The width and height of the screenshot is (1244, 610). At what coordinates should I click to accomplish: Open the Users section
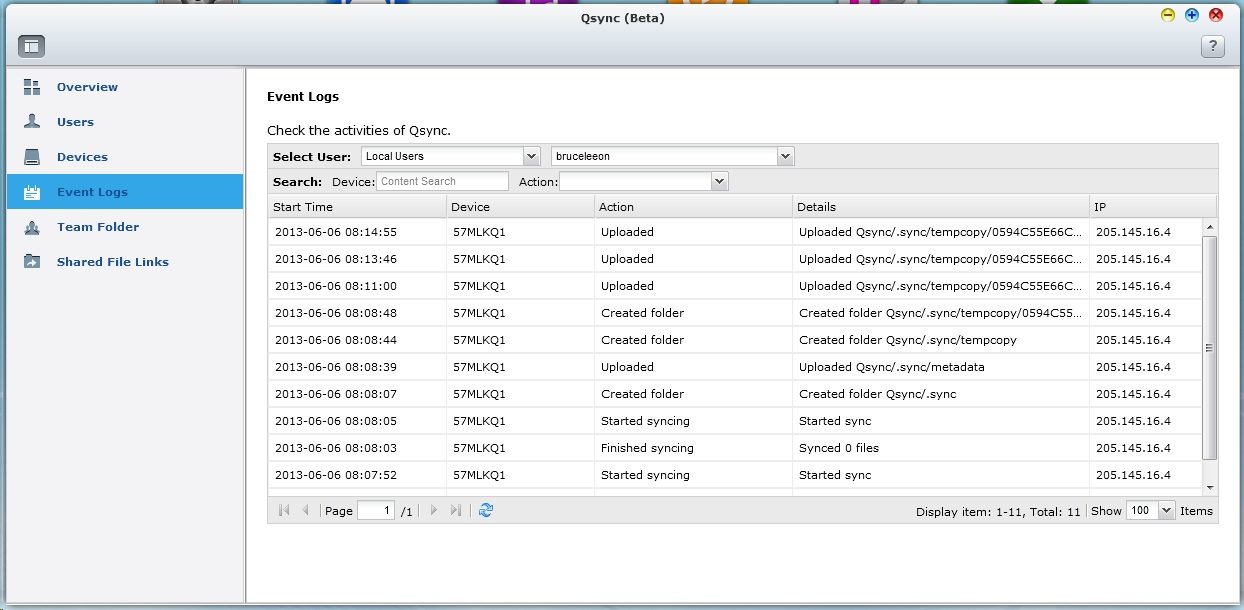click(125, 122)
